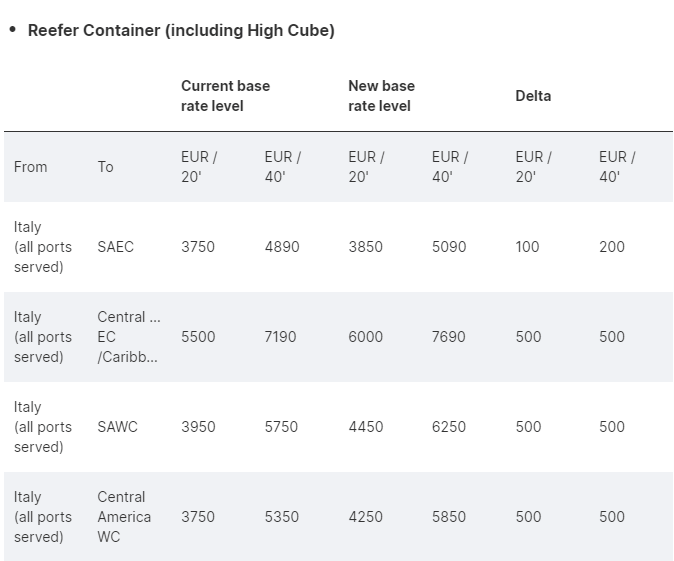Click the delta value 200
The image size is (674, 561).
[611, 247]
